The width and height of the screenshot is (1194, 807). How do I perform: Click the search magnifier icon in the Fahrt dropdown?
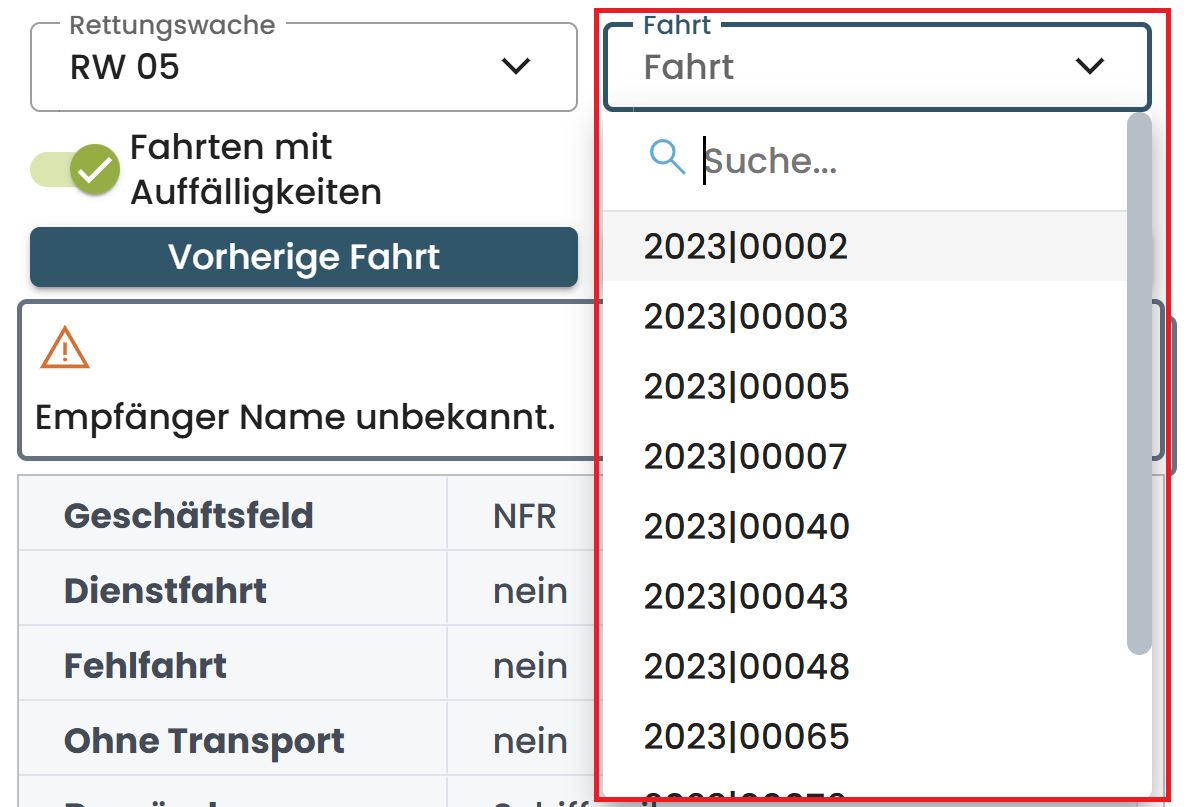(668, 158)
